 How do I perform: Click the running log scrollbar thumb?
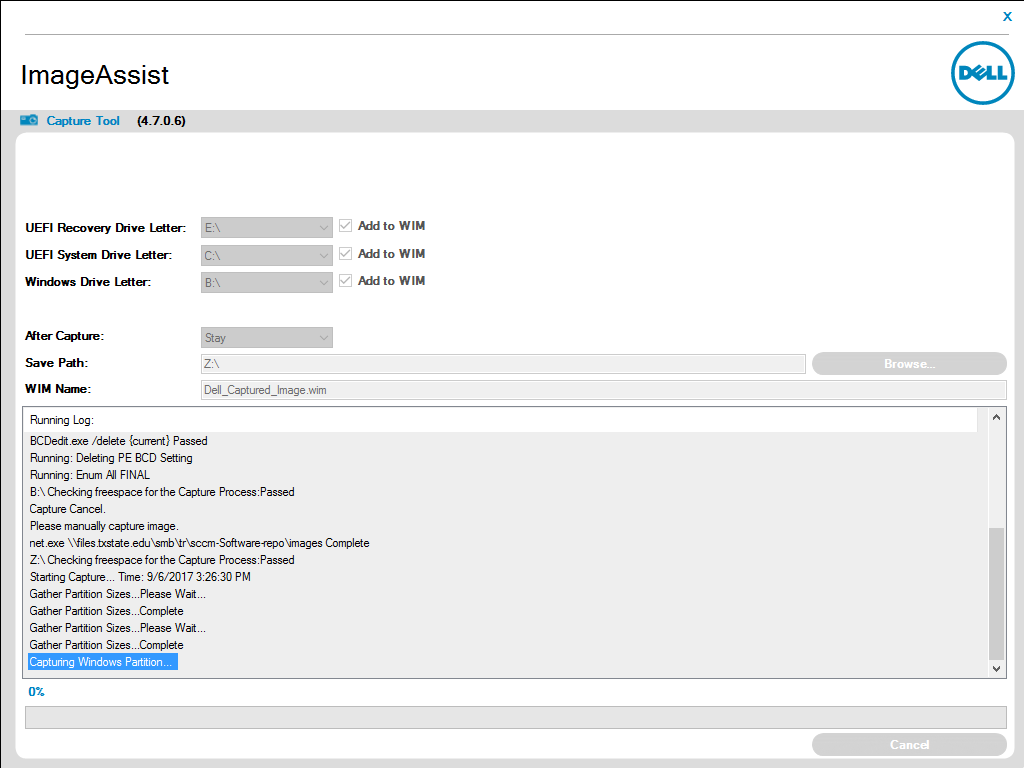pyautogui.click(x=996, y=593)
